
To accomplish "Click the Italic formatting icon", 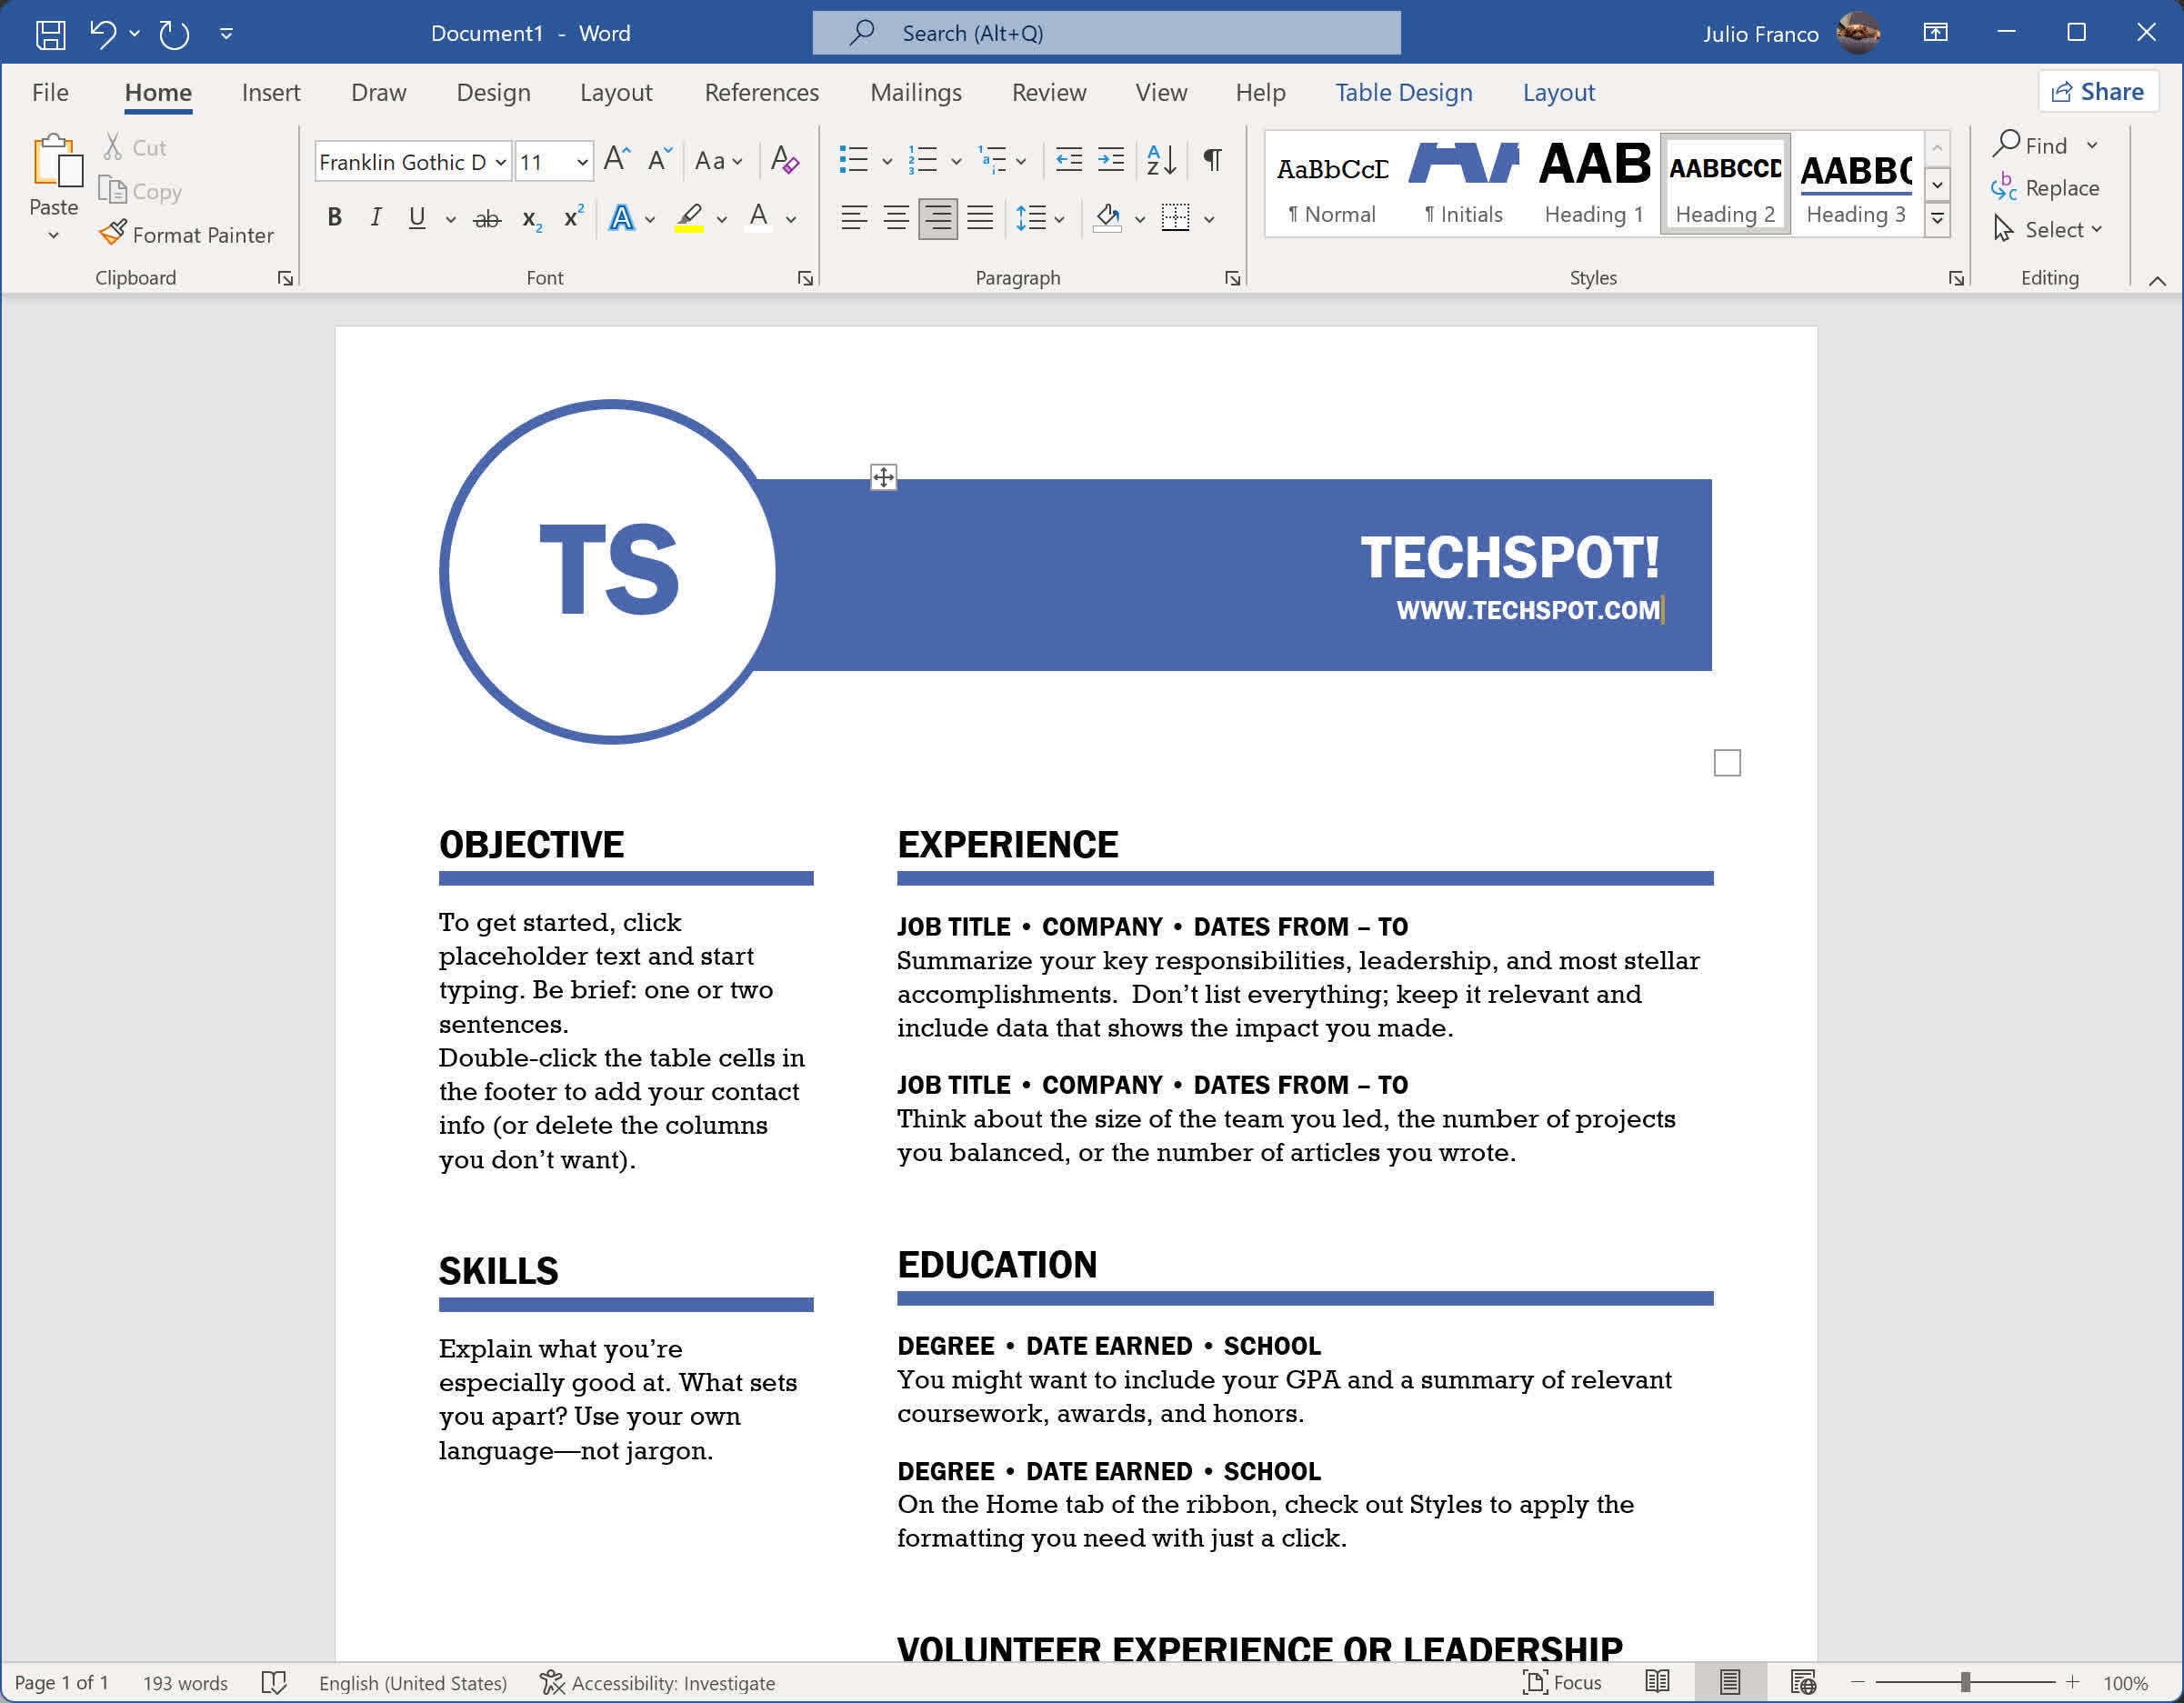I will click(x=374, y=216).
